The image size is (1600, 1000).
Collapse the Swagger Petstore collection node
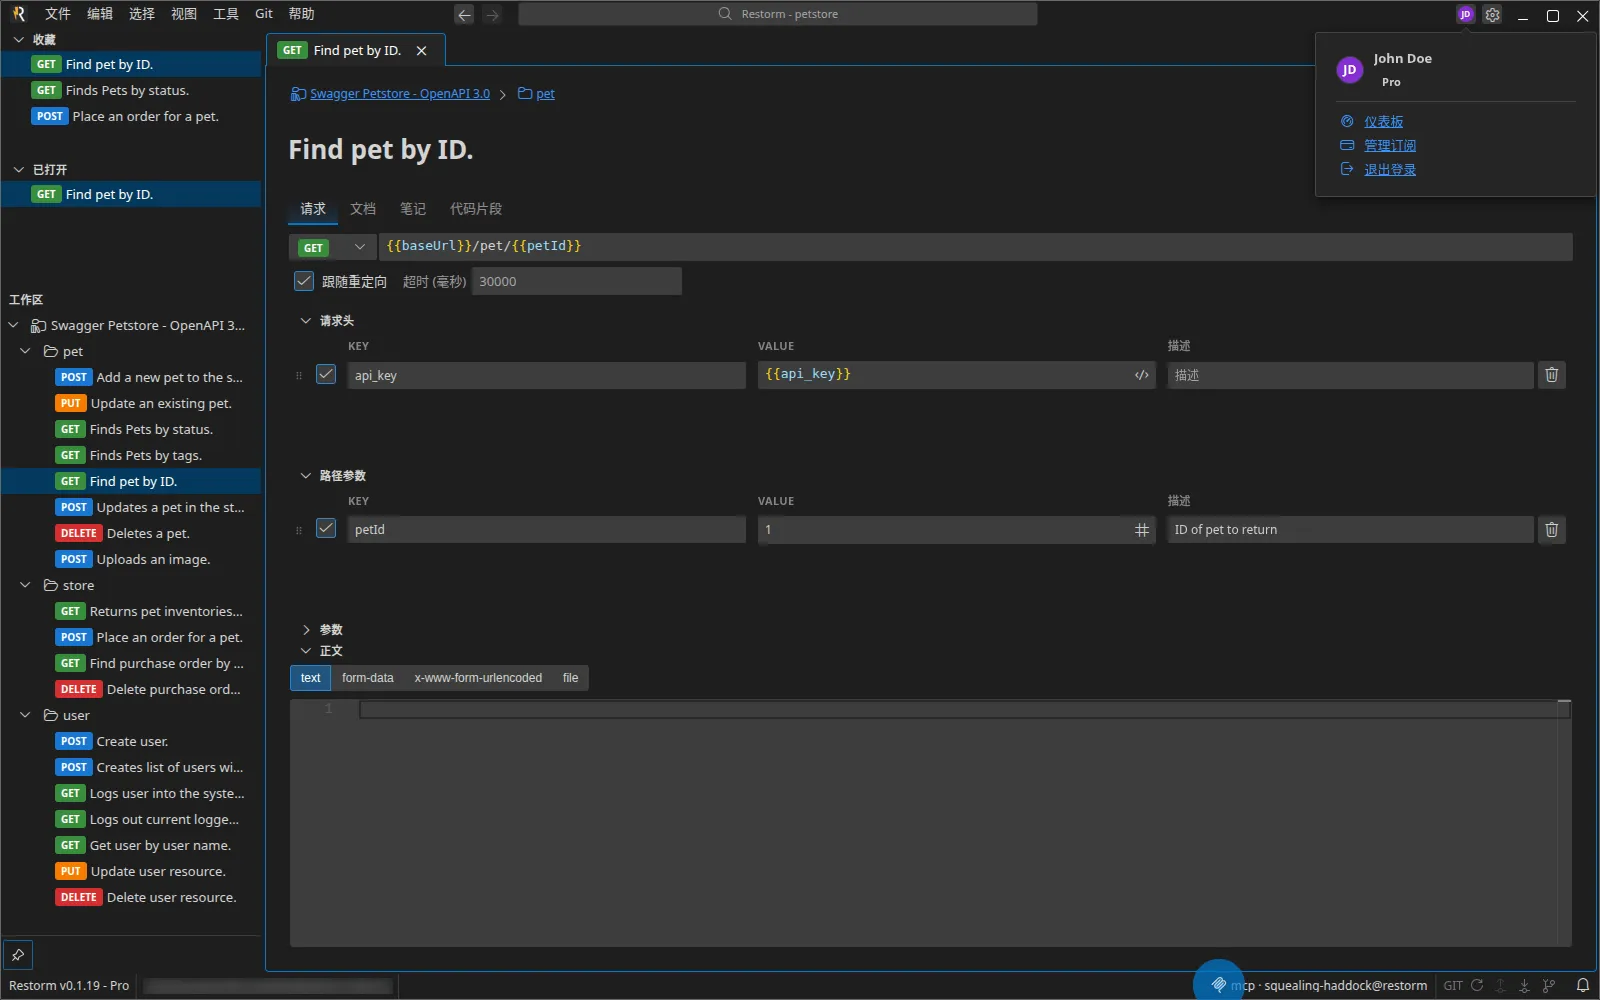point(14,326)
